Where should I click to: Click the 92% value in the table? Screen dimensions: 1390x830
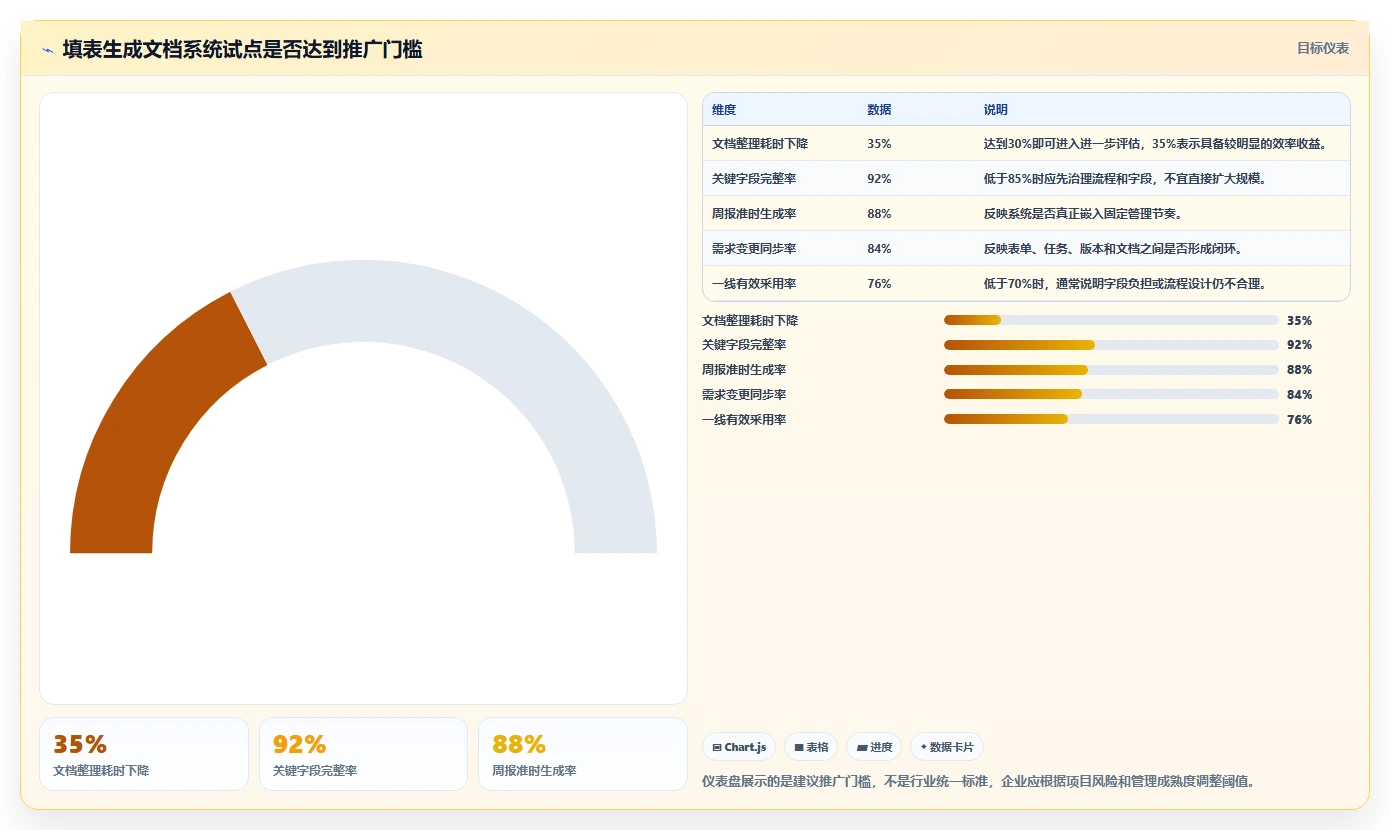tap(879, 179)
